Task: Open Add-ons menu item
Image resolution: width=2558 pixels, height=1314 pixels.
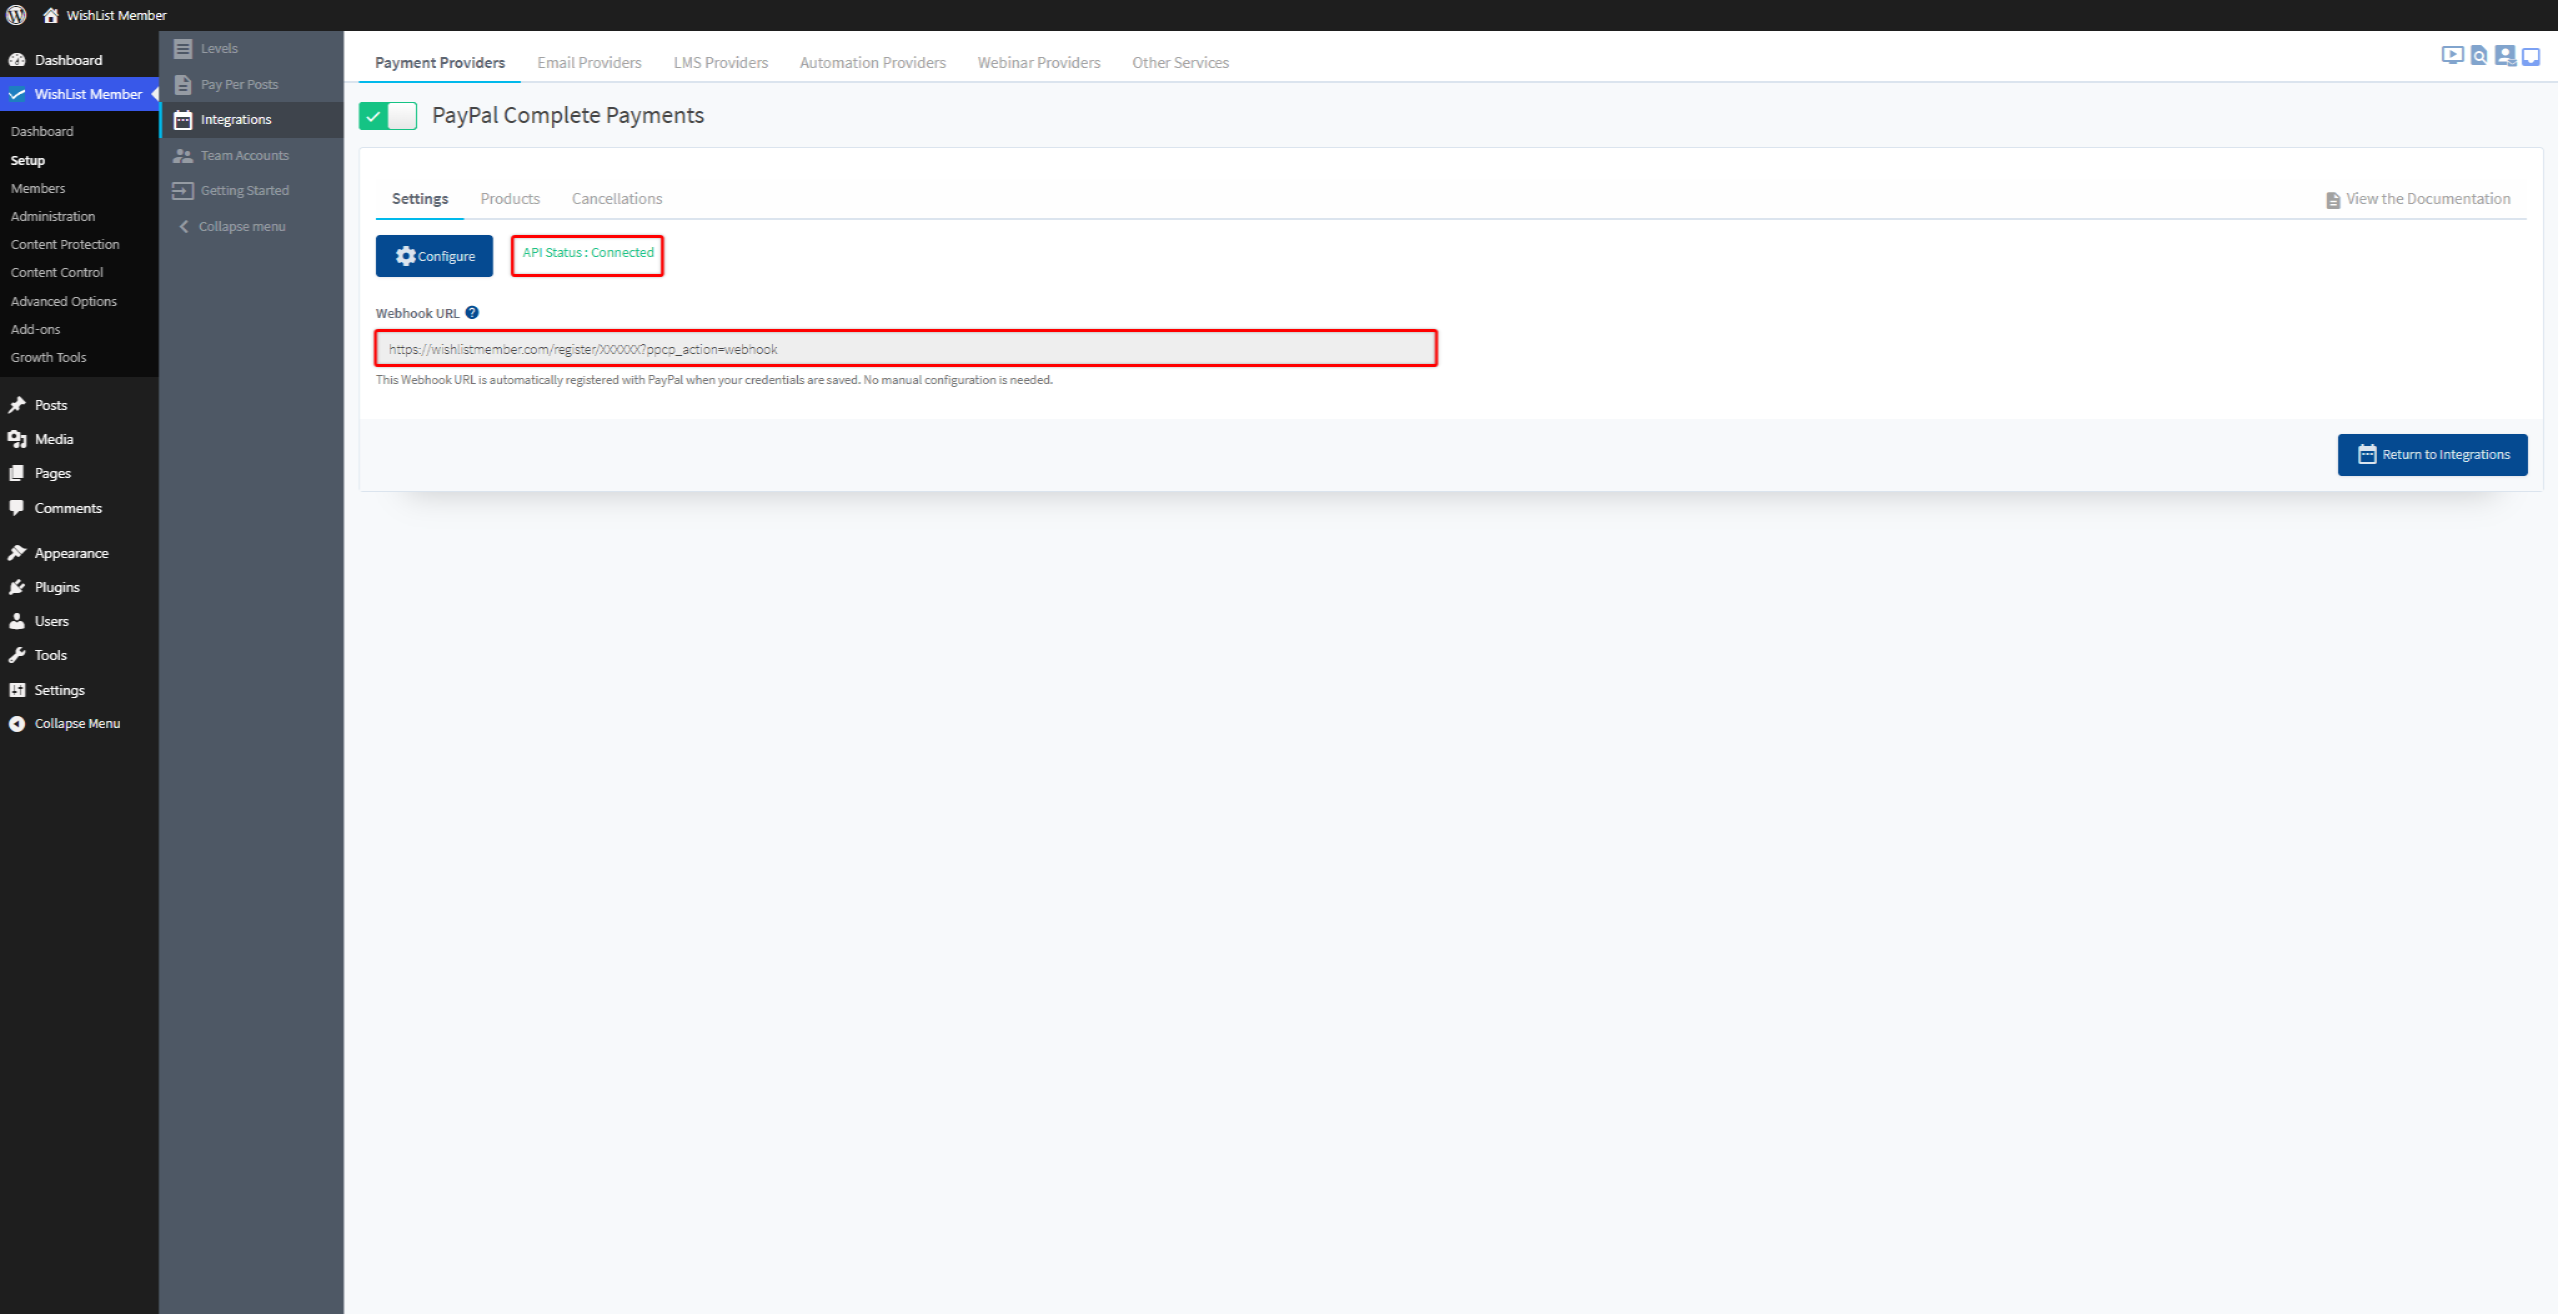Action: [x=35, y=329]
